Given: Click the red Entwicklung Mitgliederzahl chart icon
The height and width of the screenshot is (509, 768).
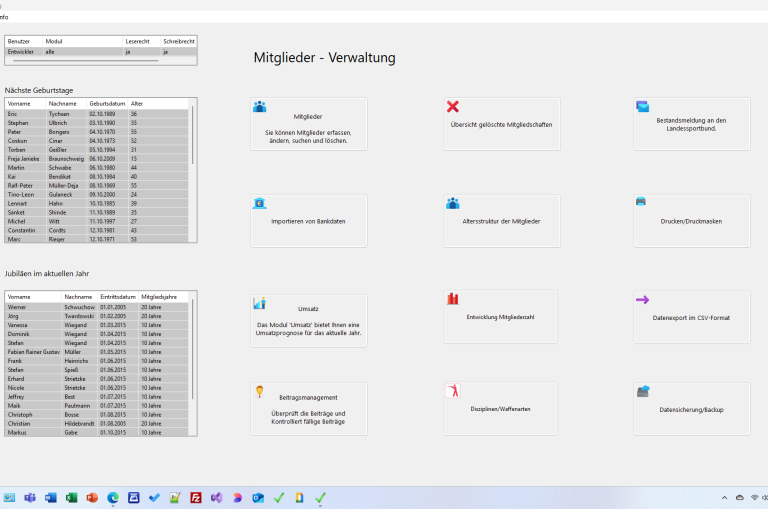Looking at the screenshot, I should [x=453, y=299].
